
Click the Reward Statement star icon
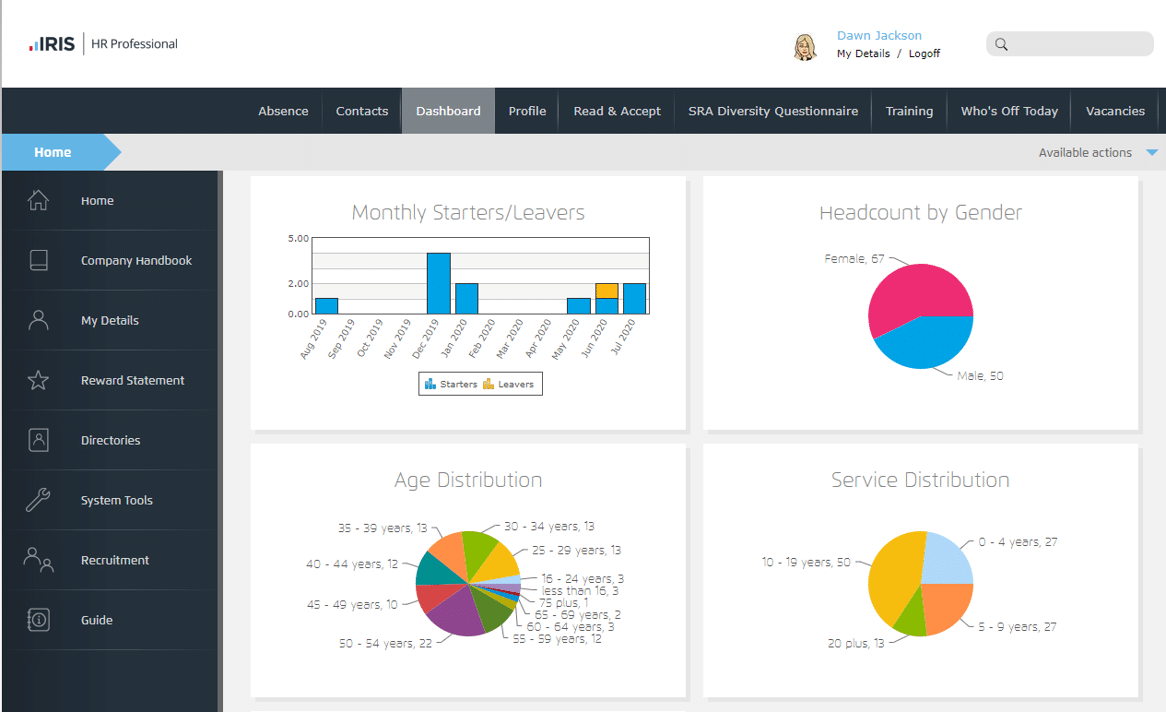pyautogui.click(x=38, y=380)
